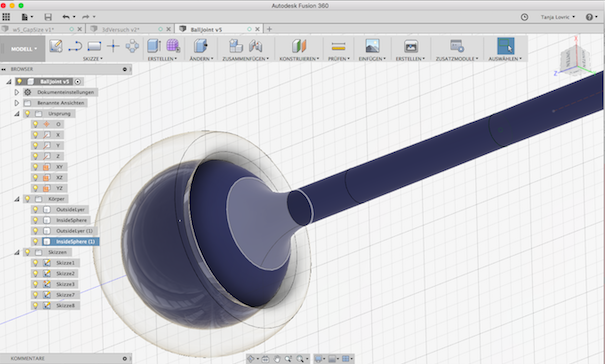Open the display settings monitor menu
The height and width of the screenshot is (364, 605).
(320, 359)
